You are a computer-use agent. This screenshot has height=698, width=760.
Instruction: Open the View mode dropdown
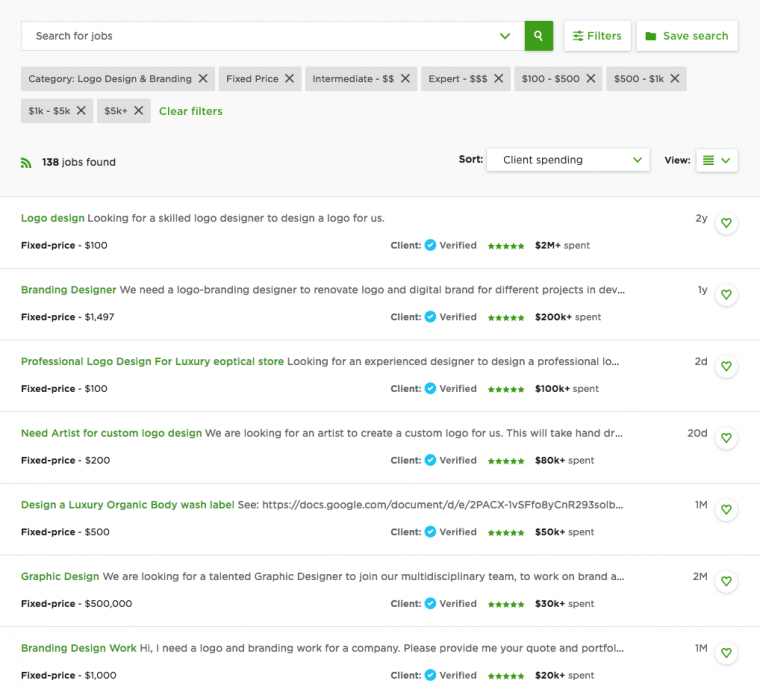(717, 160)
